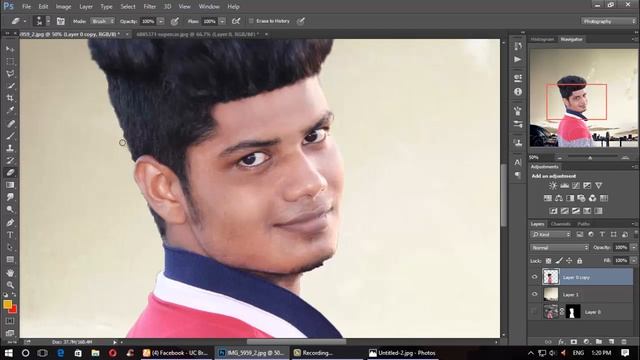Screen dimensions: 640x360
Task: Open the Layer menu
Action: tap(86, 7)
